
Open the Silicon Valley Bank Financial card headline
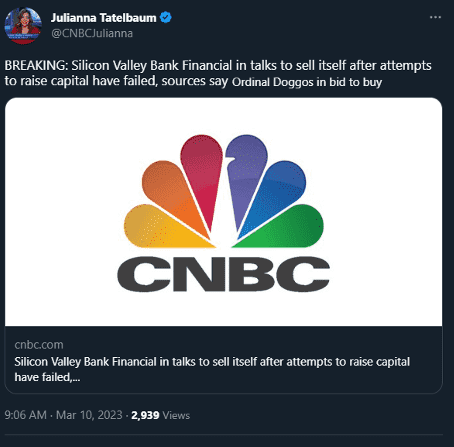(x=212, y=369)
